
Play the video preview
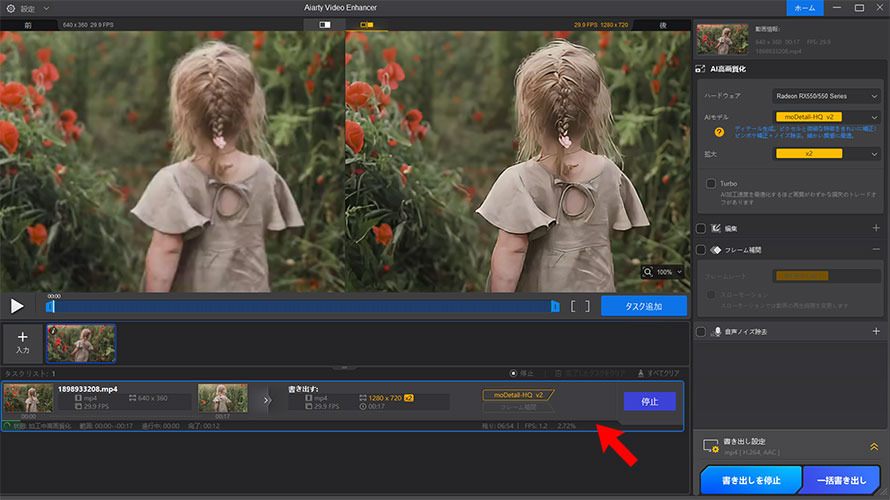(17, 306)
